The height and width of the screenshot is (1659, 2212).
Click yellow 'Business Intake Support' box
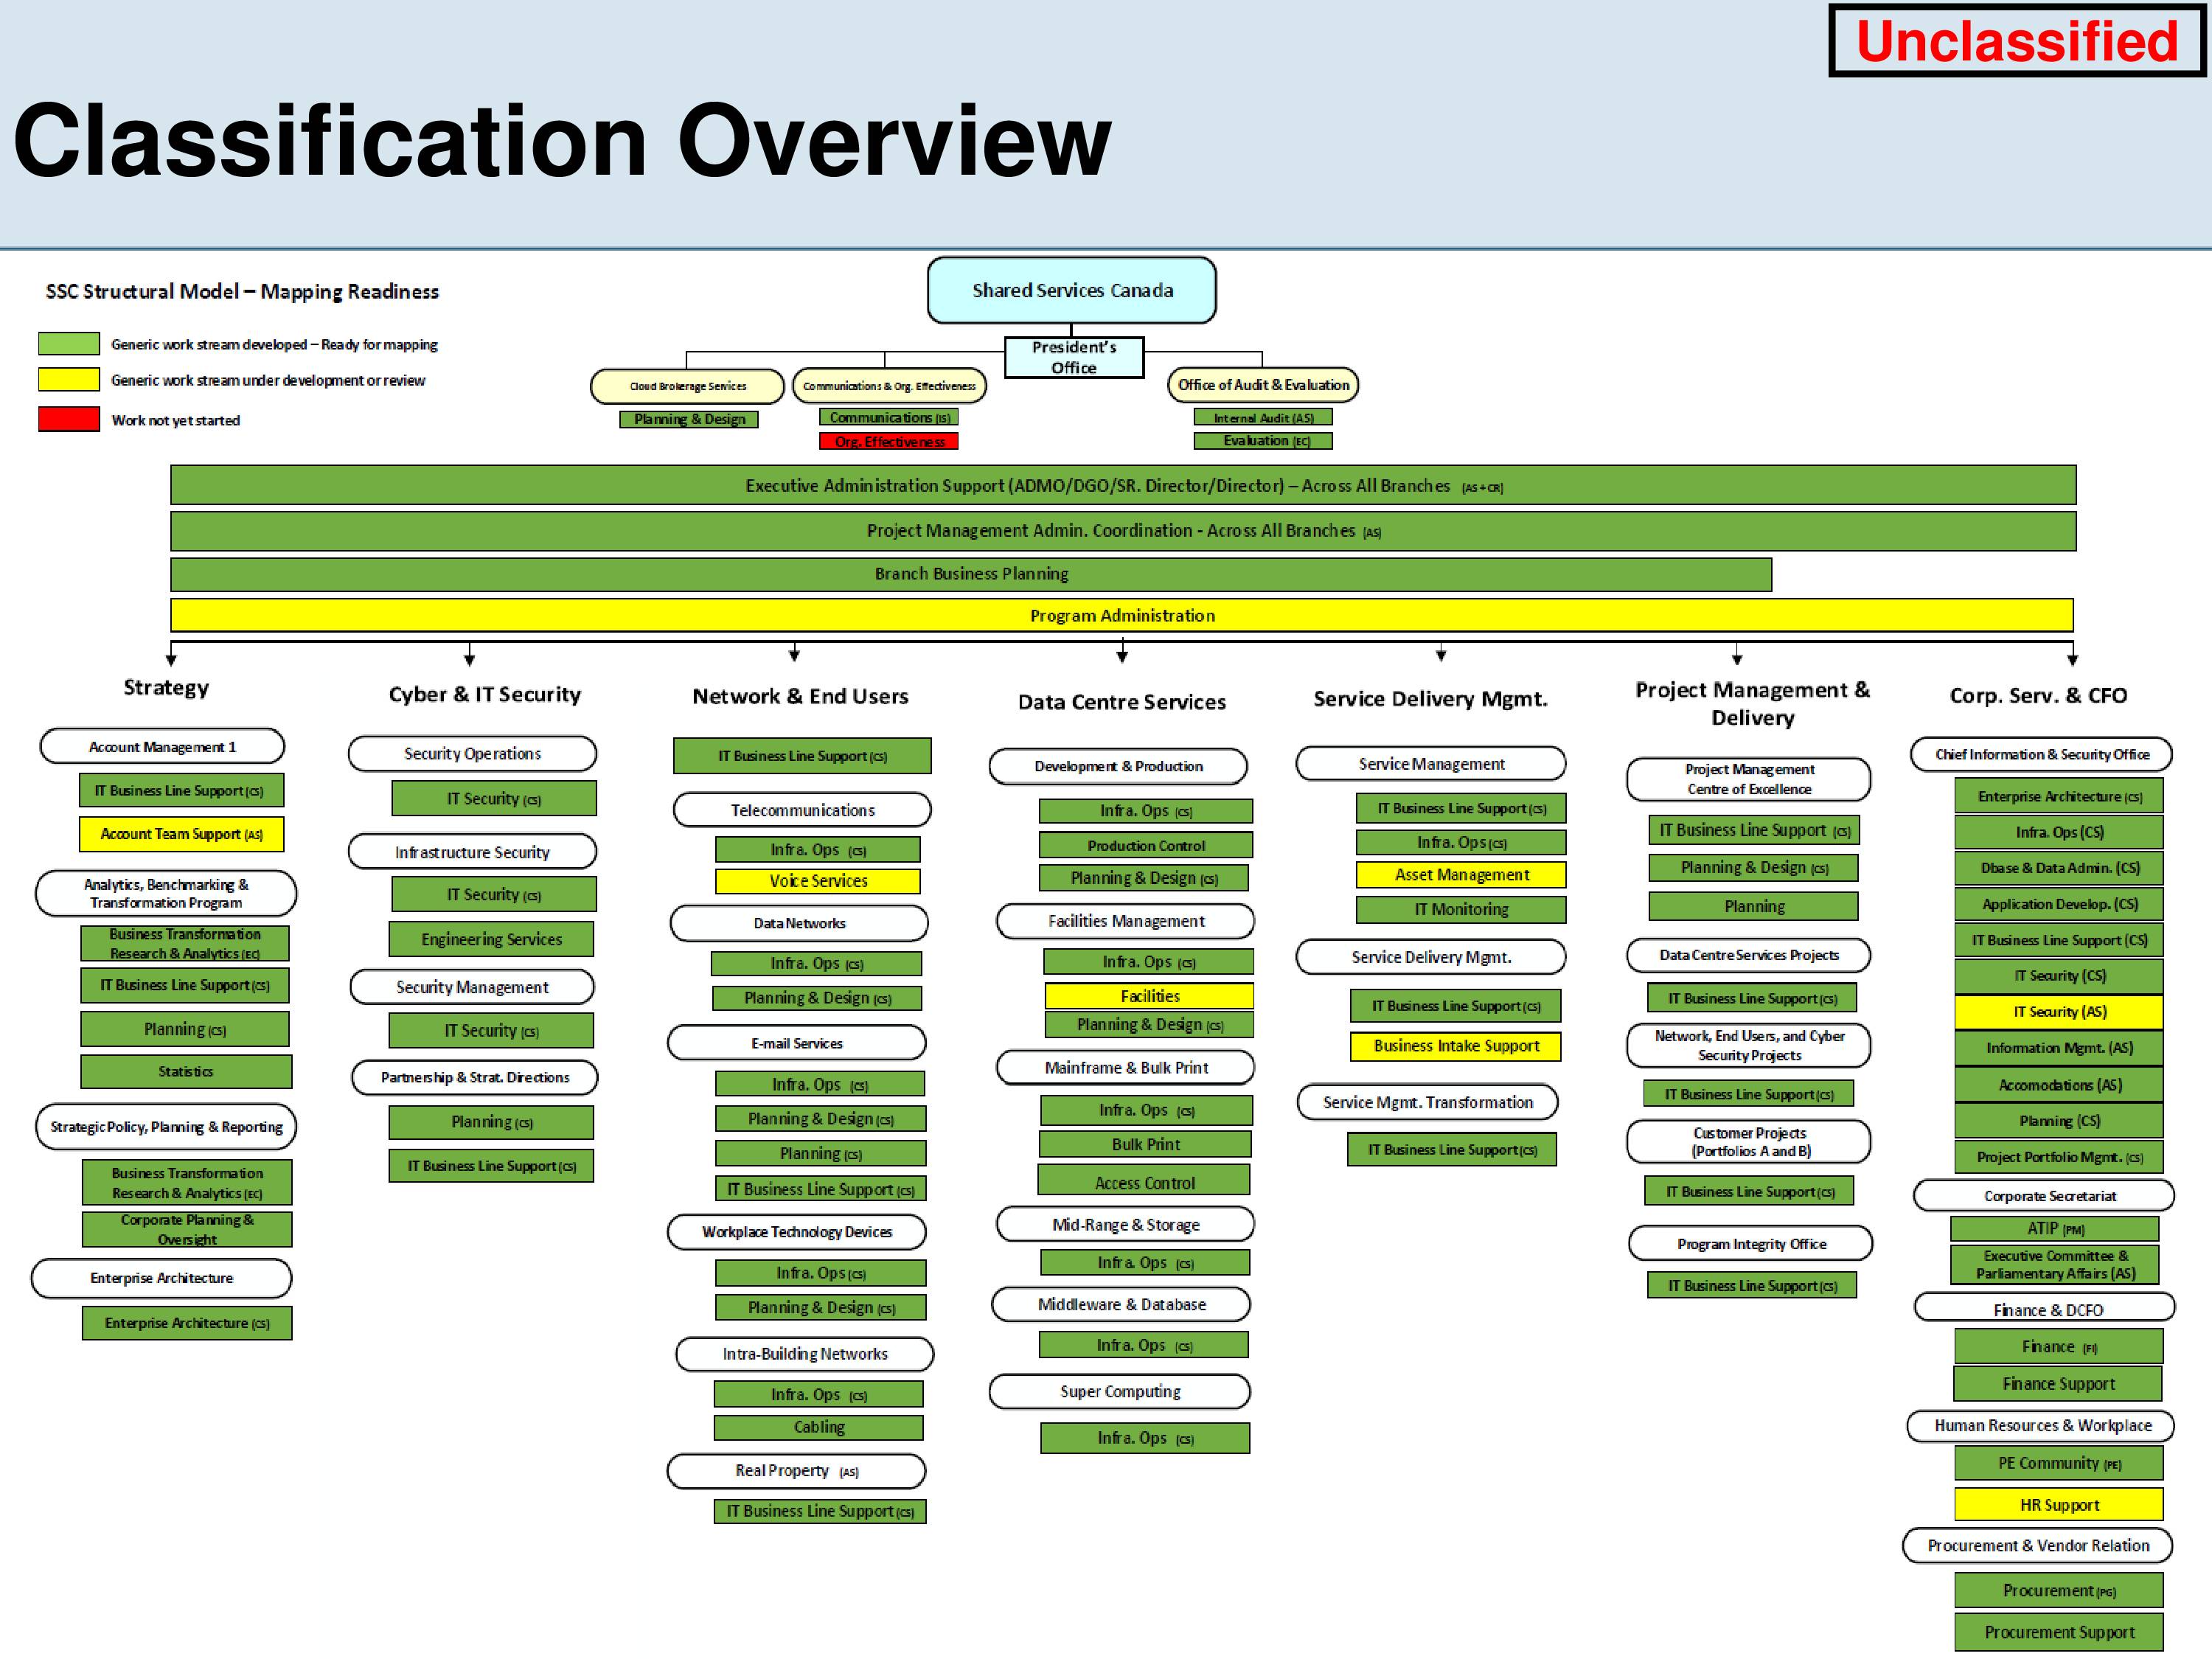click(1456, 1046)
